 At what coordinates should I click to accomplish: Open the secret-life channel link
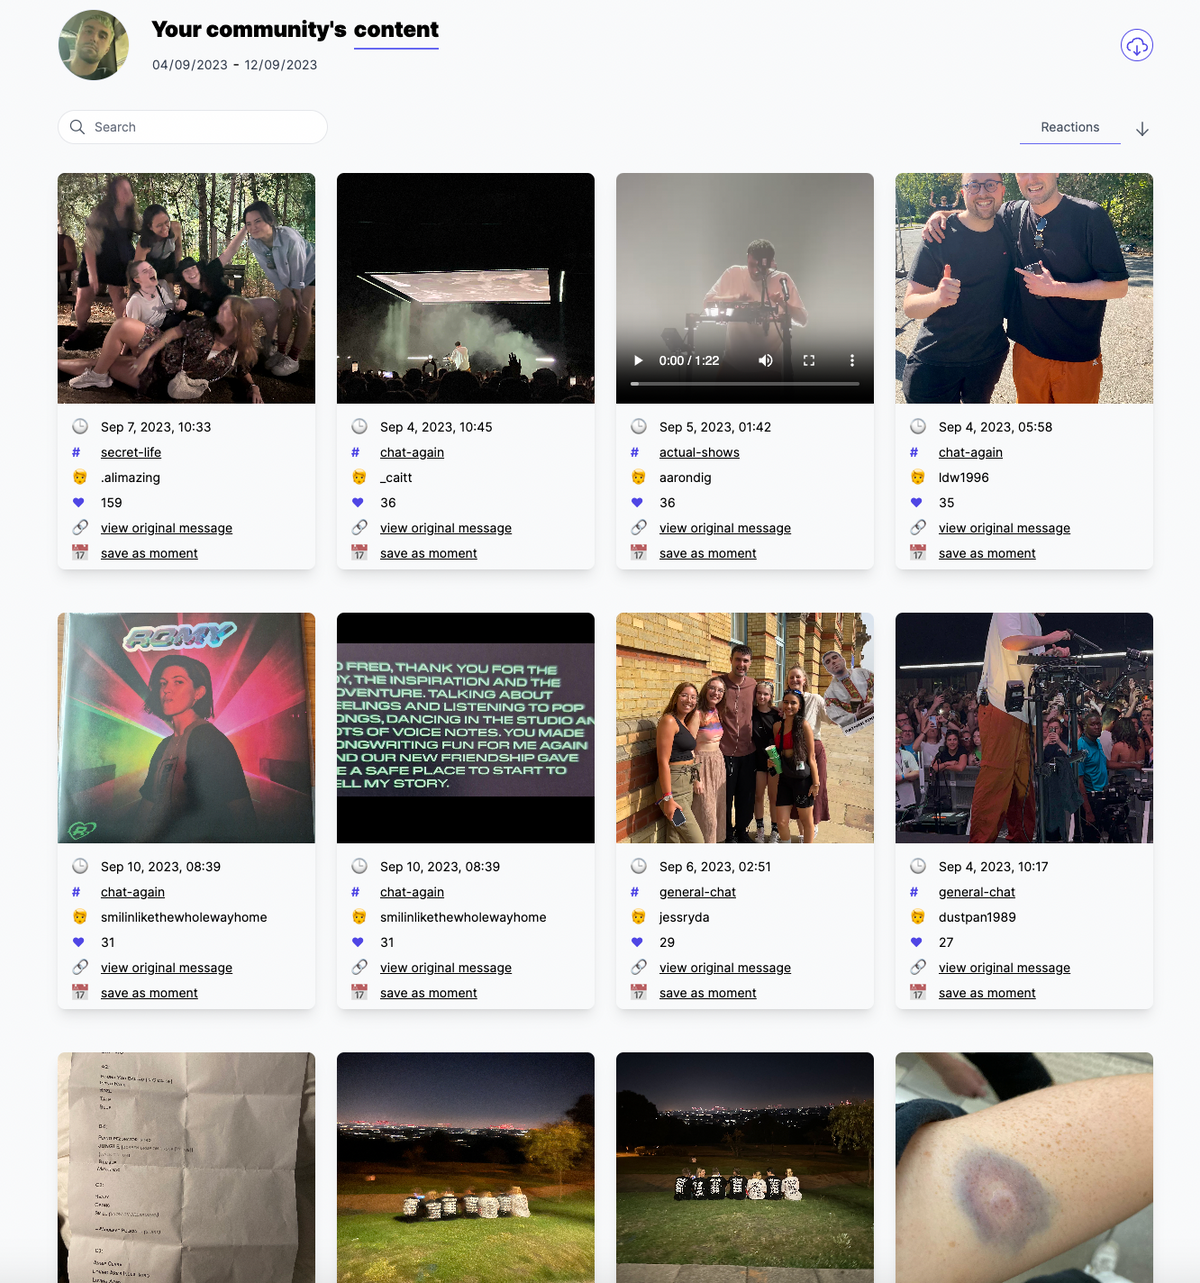pos(131,453)
